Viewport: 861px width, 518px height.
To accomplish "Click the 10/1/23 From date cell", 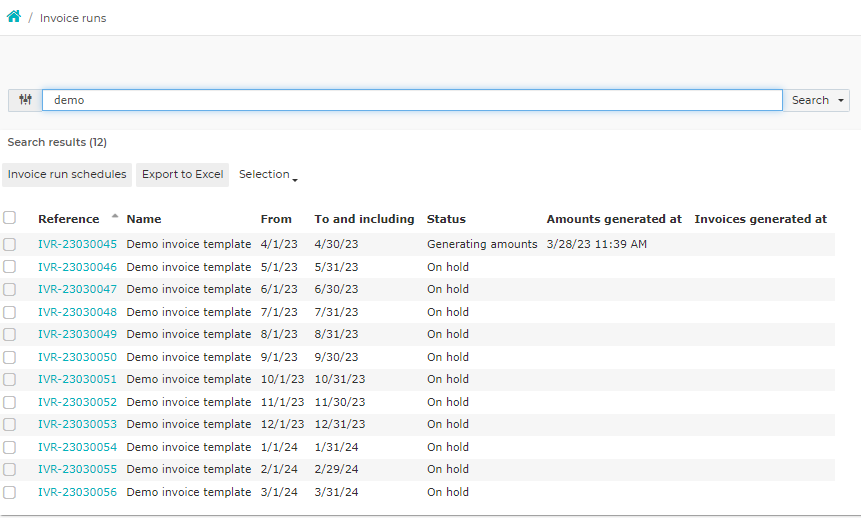I will pos(282,379).
